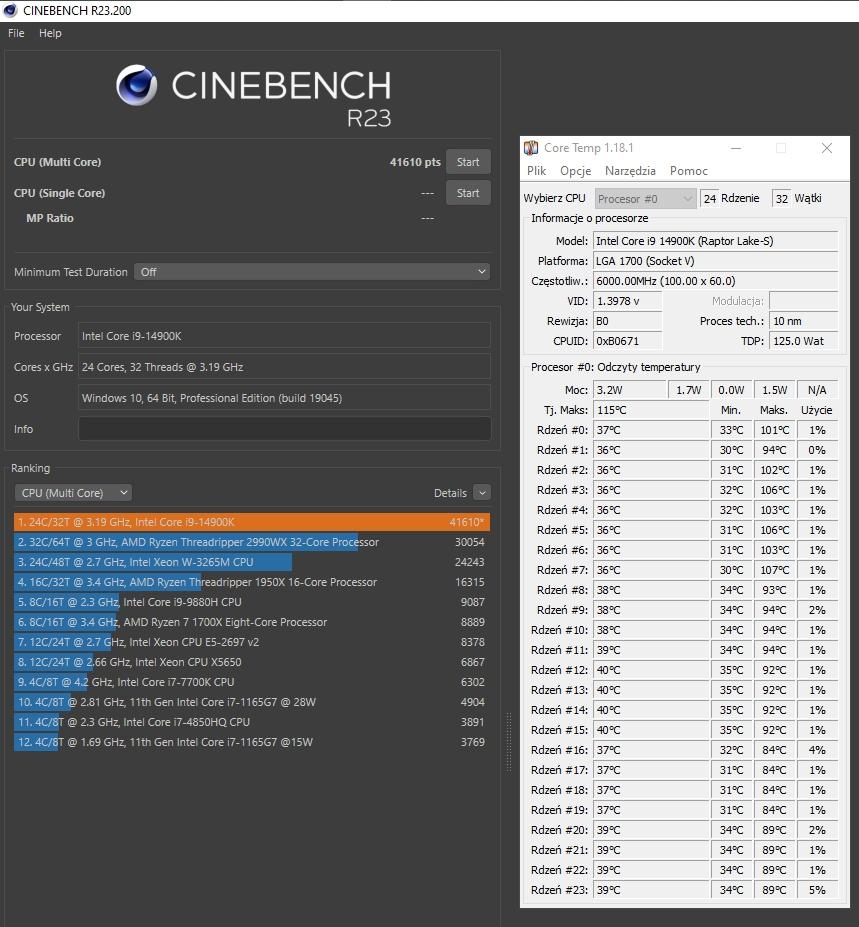This screenshot has width=859, height=927.
Task: Open the Plik menu in Core Temp
Action: pos(537,171)
